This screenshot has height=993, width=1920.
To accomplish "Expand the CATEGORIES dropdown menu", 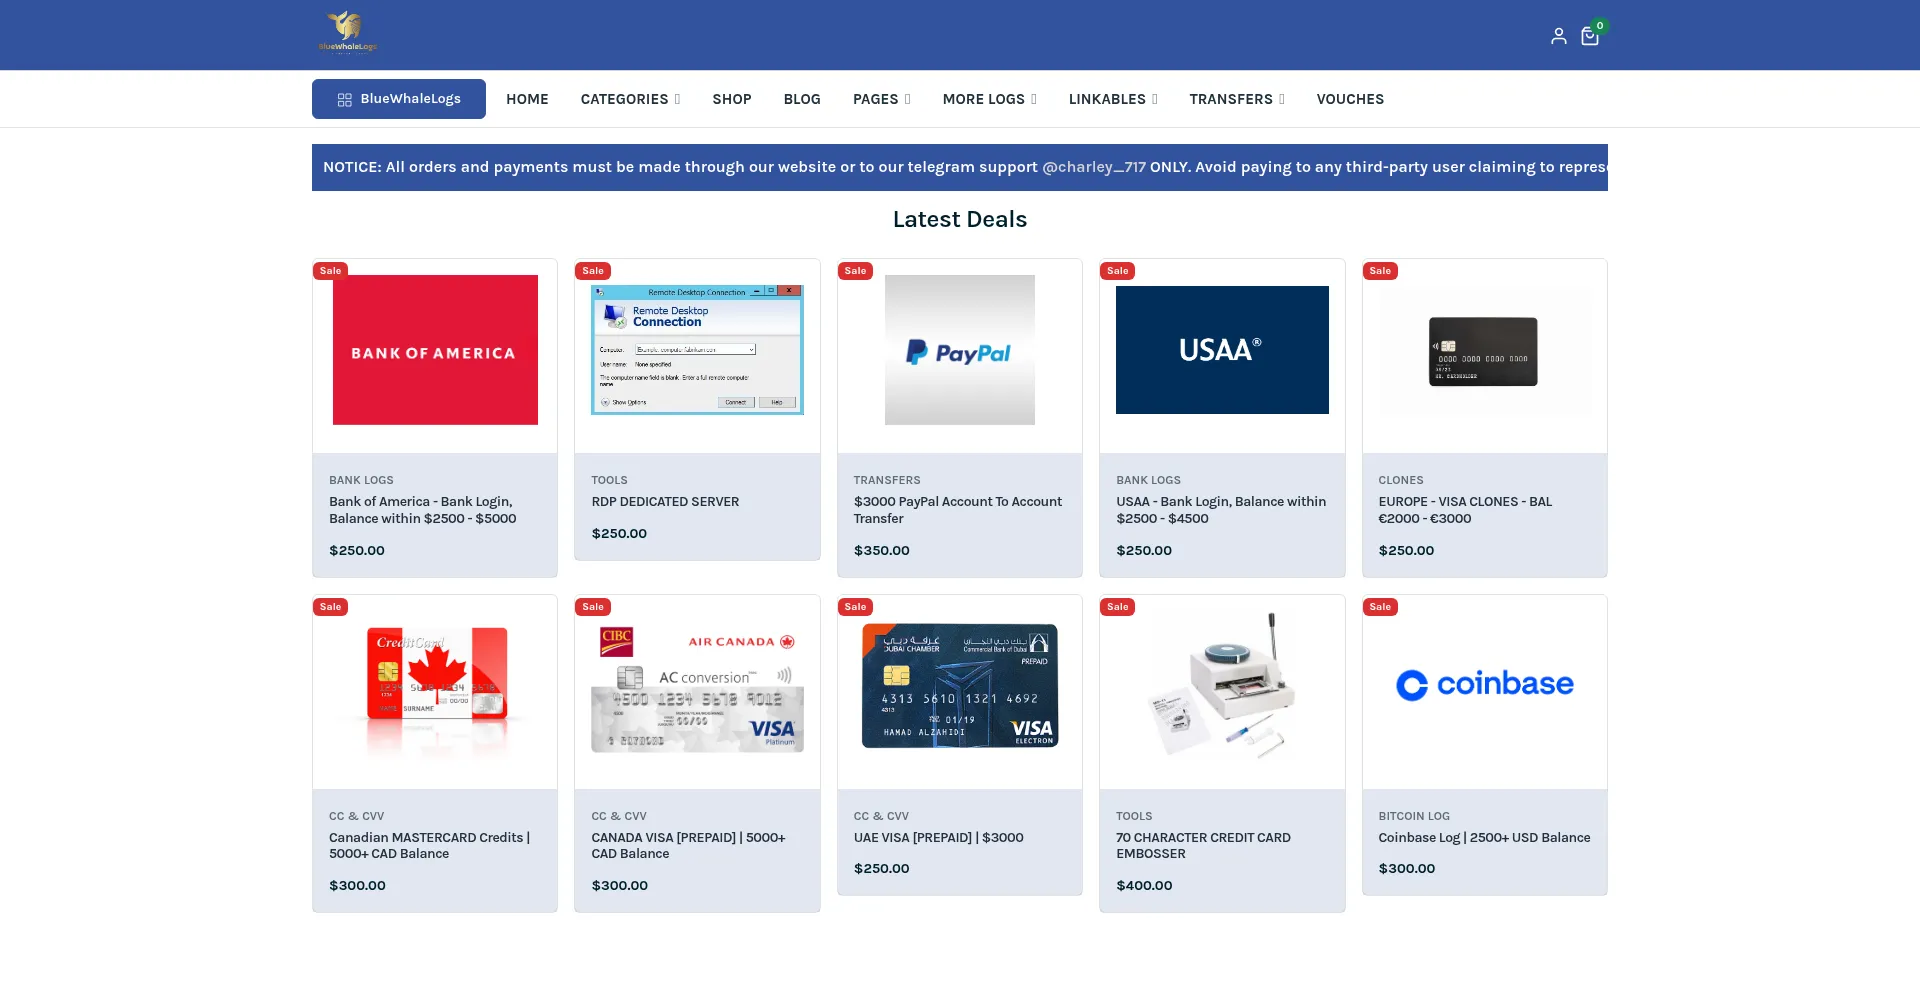I will (x=630, y=99).
